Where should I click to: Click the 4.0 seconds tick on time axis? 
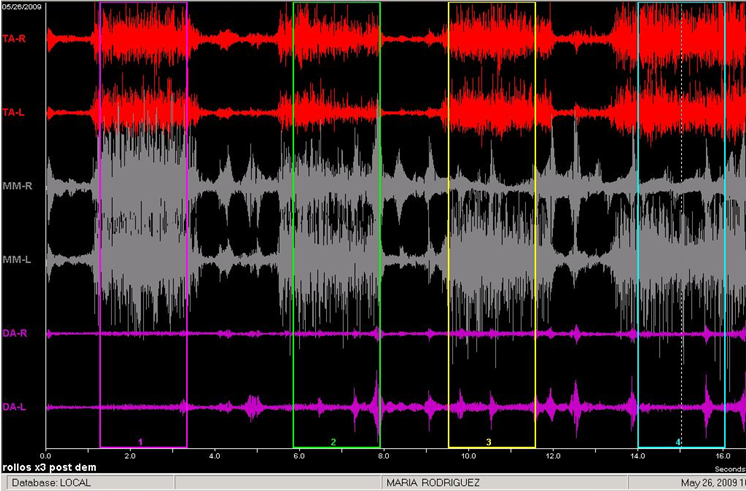pos(214,455)
